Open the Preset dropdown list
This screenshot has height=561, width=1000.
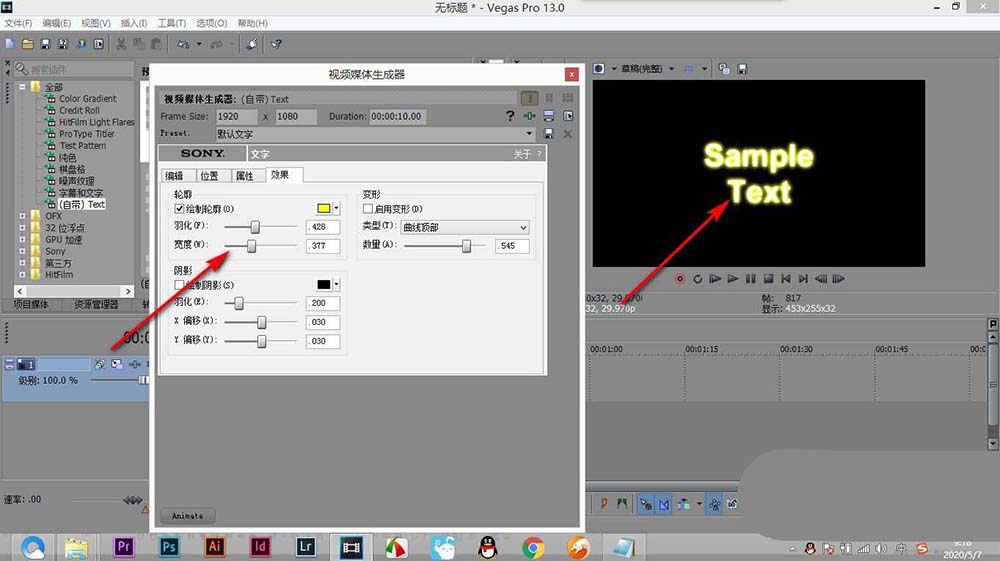pyautogui.click(x=529, y=134)
